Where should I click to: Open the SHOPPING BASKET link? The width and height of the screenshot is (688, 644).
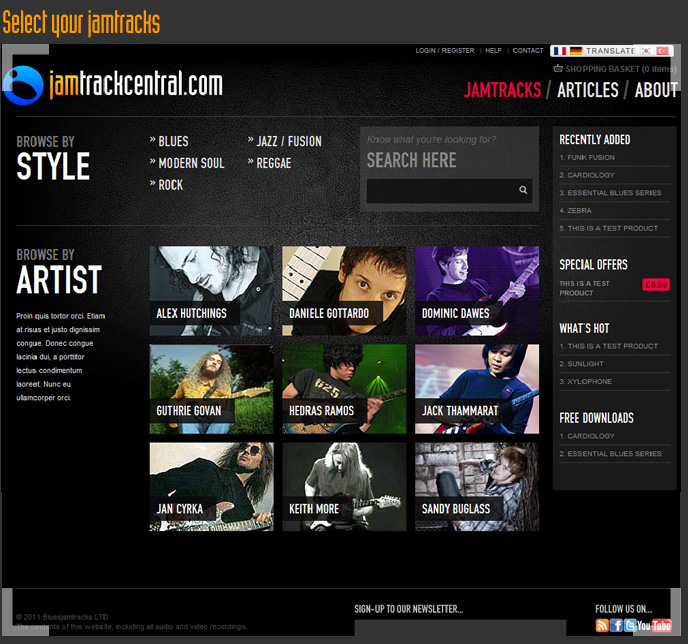[621, 69]
